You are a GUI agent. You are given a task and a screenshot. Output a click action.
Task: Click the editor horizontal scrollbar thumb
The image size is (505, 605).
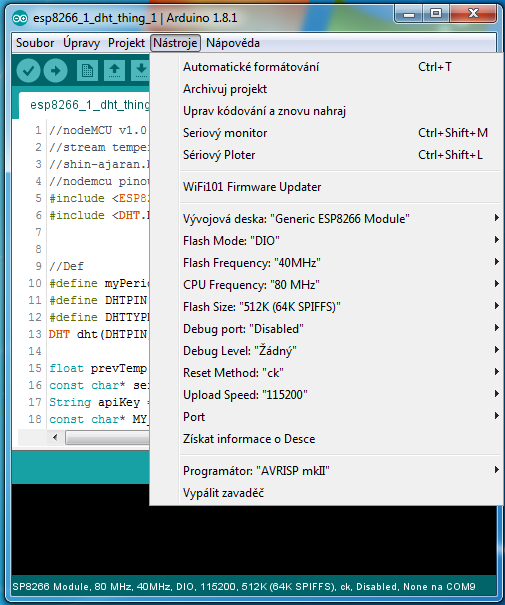(x=107, y=438)
